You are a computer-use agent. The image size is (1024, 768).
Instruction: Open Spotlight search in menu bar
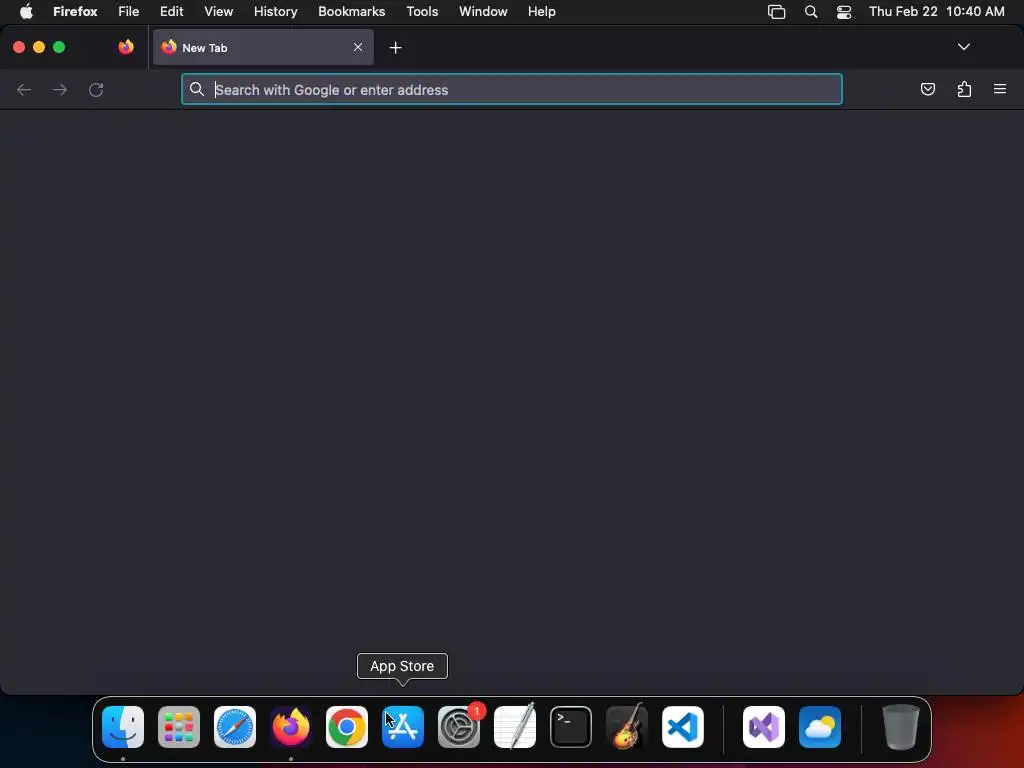(x=810, y=12)
